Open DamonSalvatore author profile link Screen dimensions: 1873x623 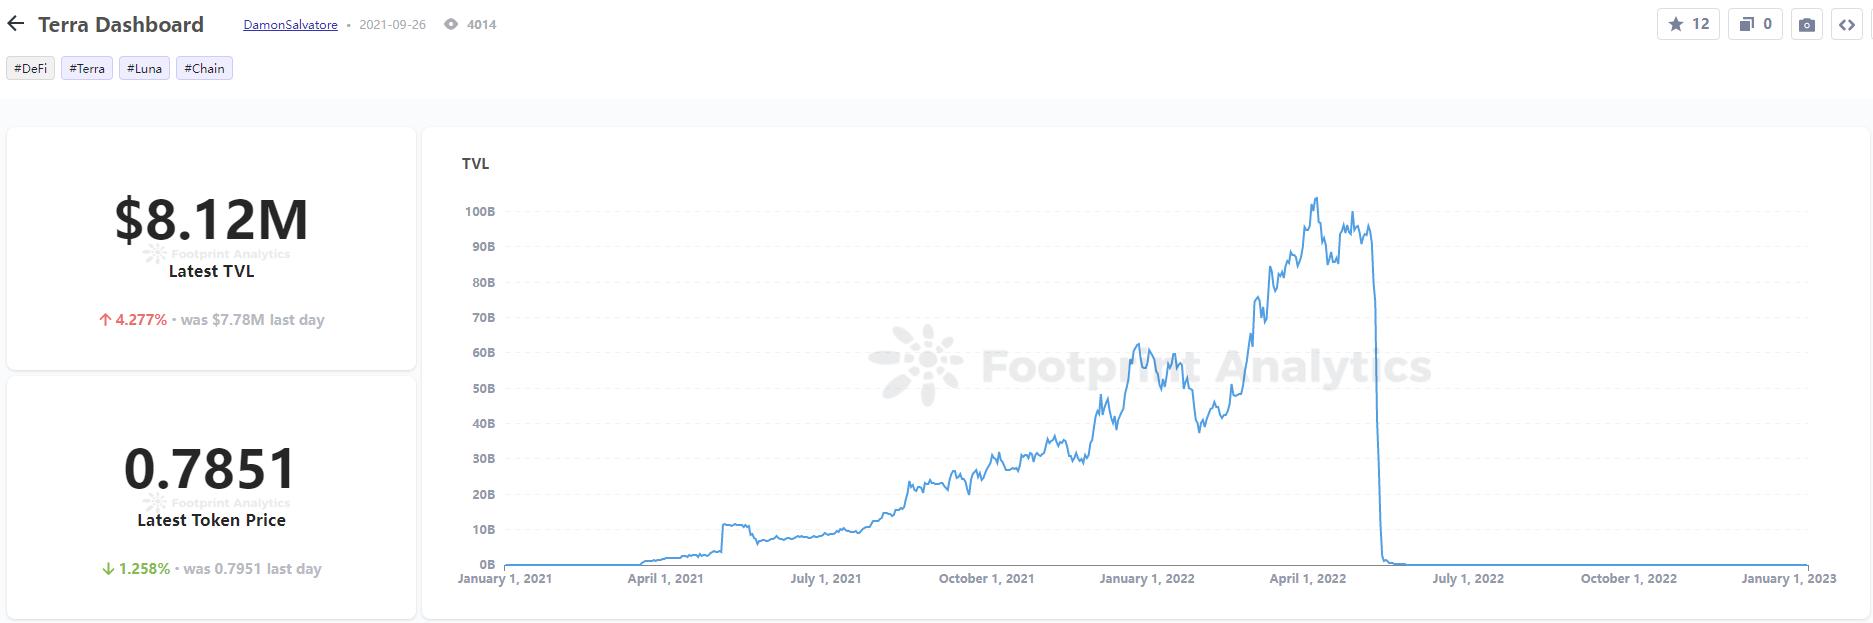pos(290,24)
